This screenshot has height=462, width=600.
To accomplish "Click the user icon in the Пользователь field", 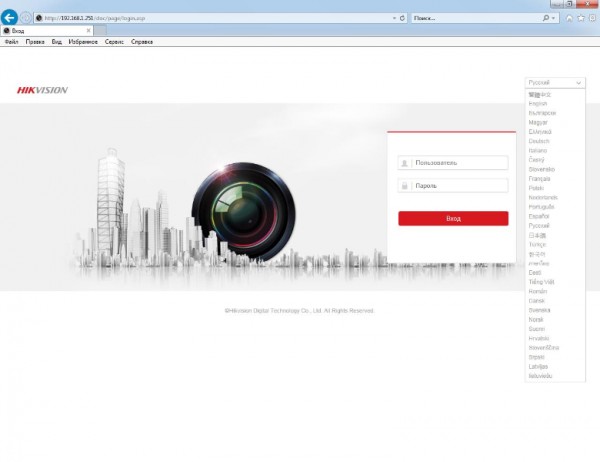I will click(x=404, y=163).
